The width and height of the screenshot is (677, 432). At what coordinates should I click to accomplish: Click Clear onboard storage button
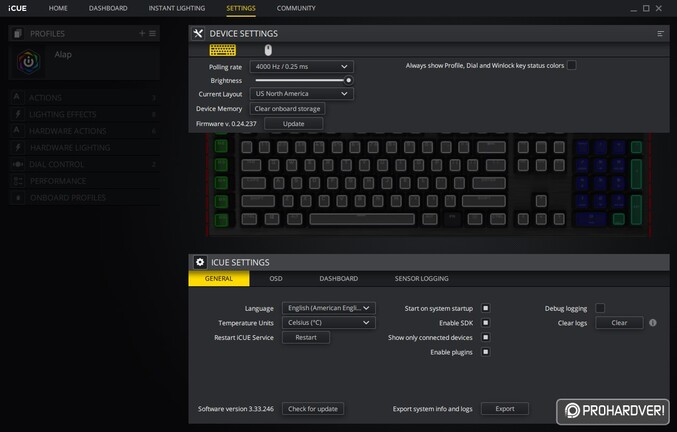(x=288, y=109)
